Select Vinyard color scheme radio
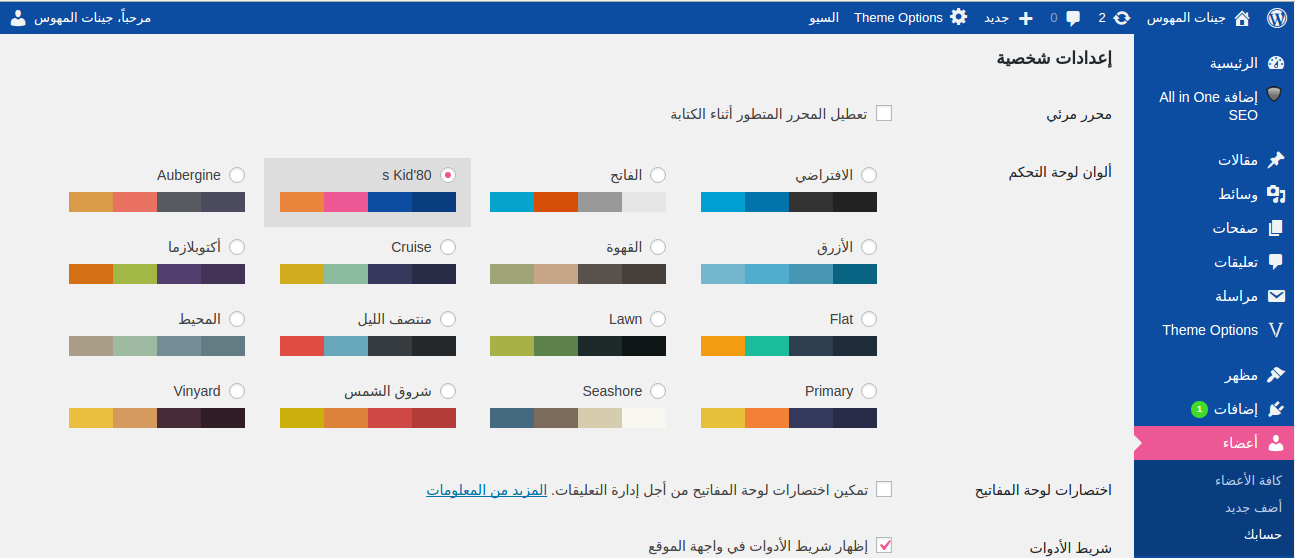 (237, 391)
